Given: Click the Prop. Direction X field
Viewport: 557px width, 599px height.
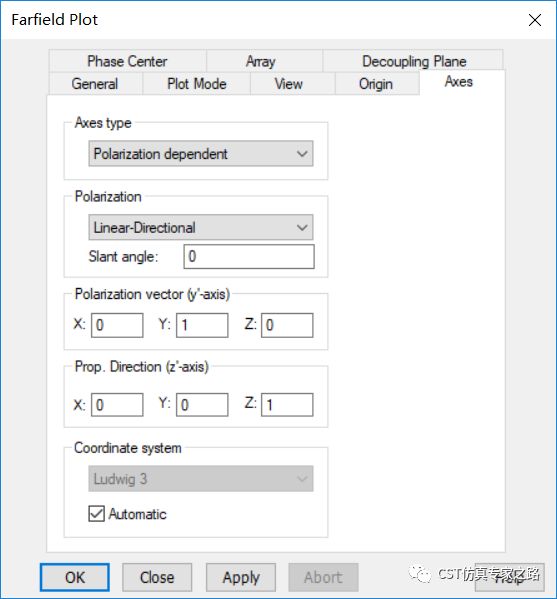Looking at the screenshot, I should pos(117,405).
